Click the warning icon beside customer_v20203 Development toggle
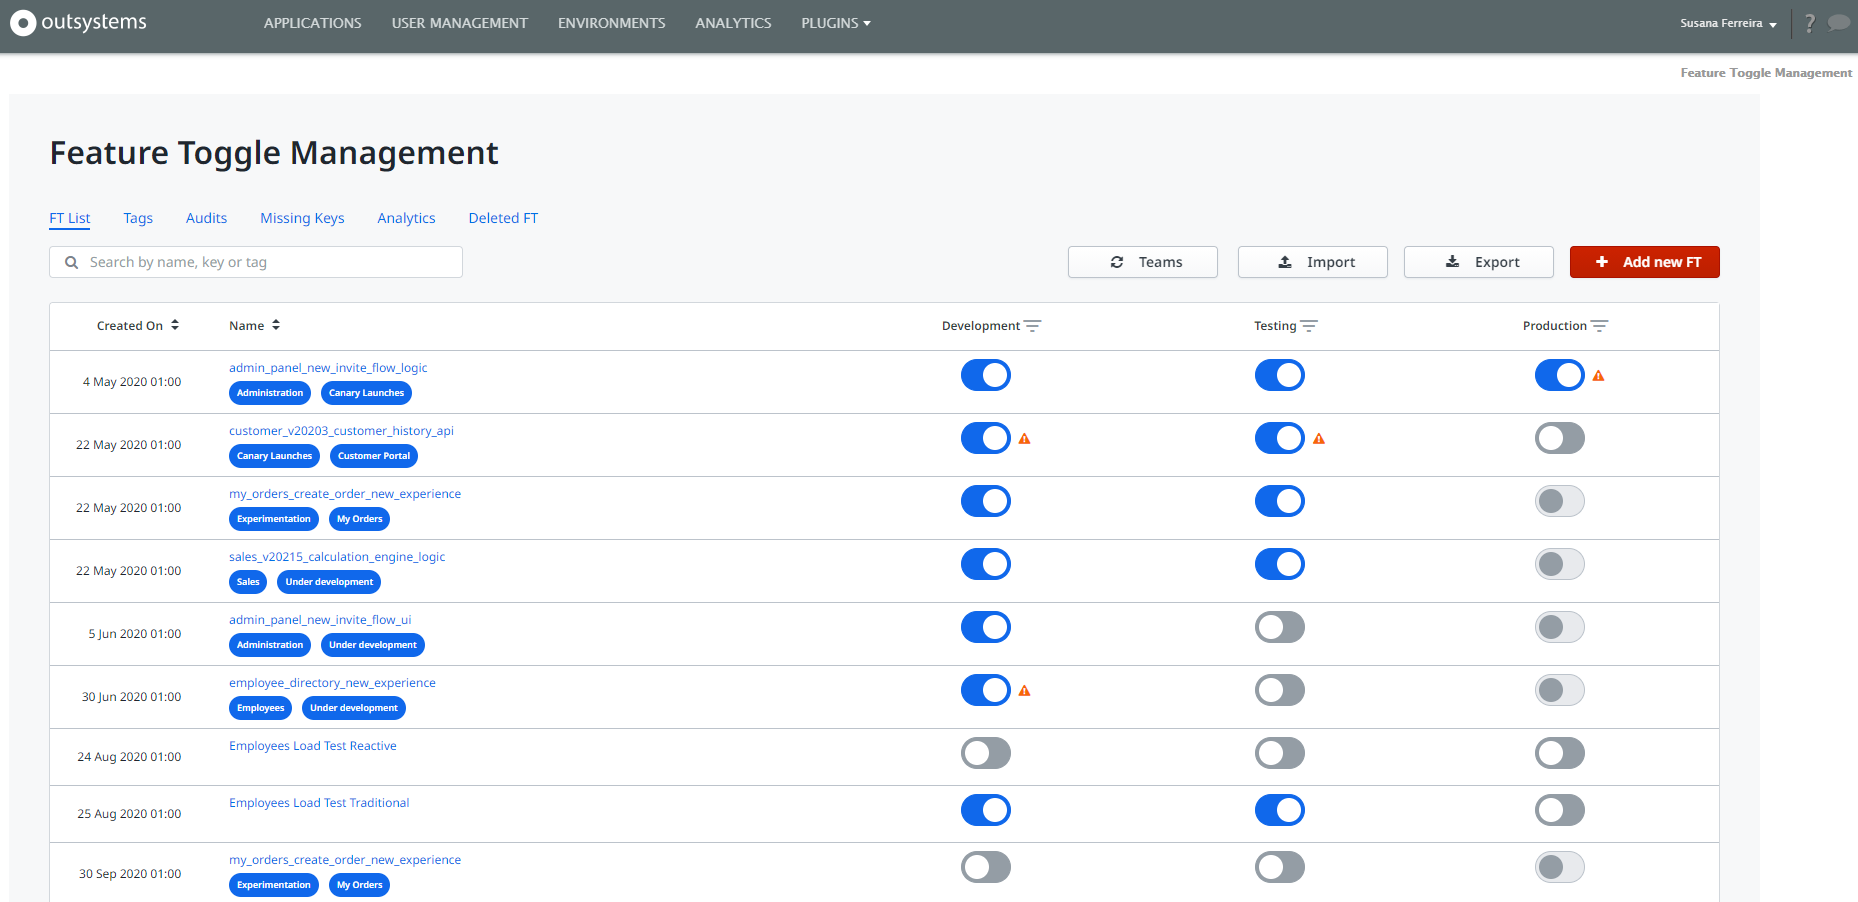Screen dimensions: 1858x902 click(x=1025, y=438)
